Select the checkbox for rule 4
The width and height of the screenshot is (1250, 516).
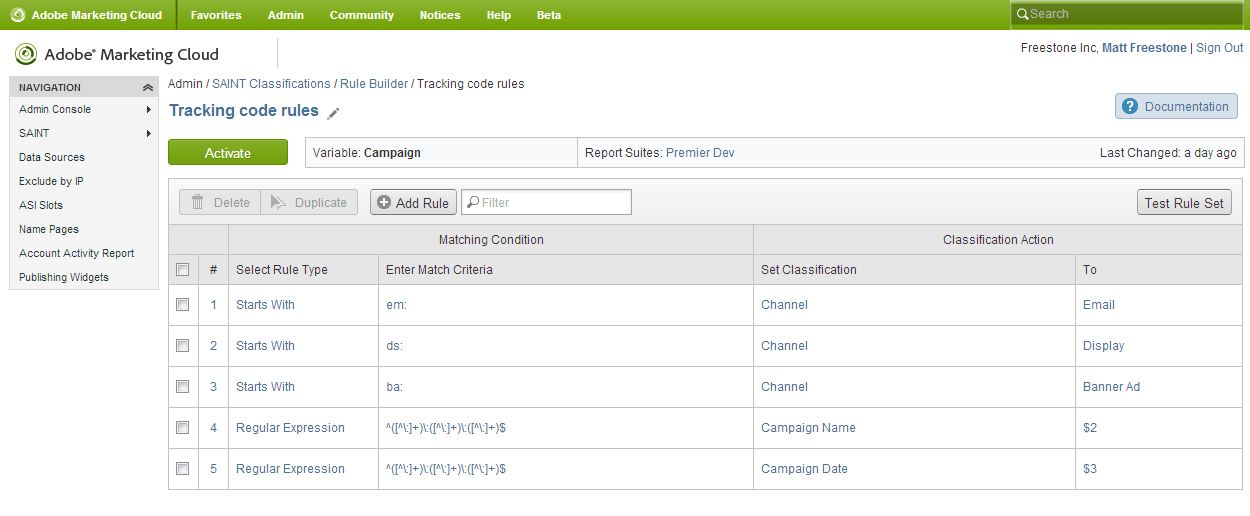point(183,428)
